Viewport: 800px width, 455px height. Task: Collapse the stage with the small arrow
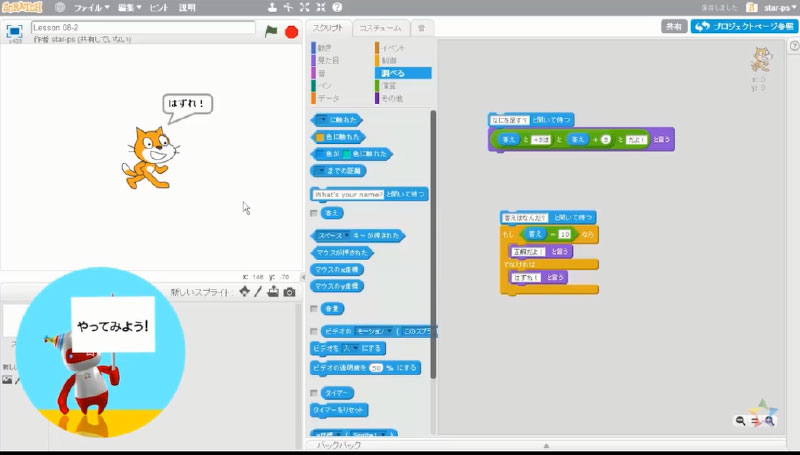pos(303,277)
